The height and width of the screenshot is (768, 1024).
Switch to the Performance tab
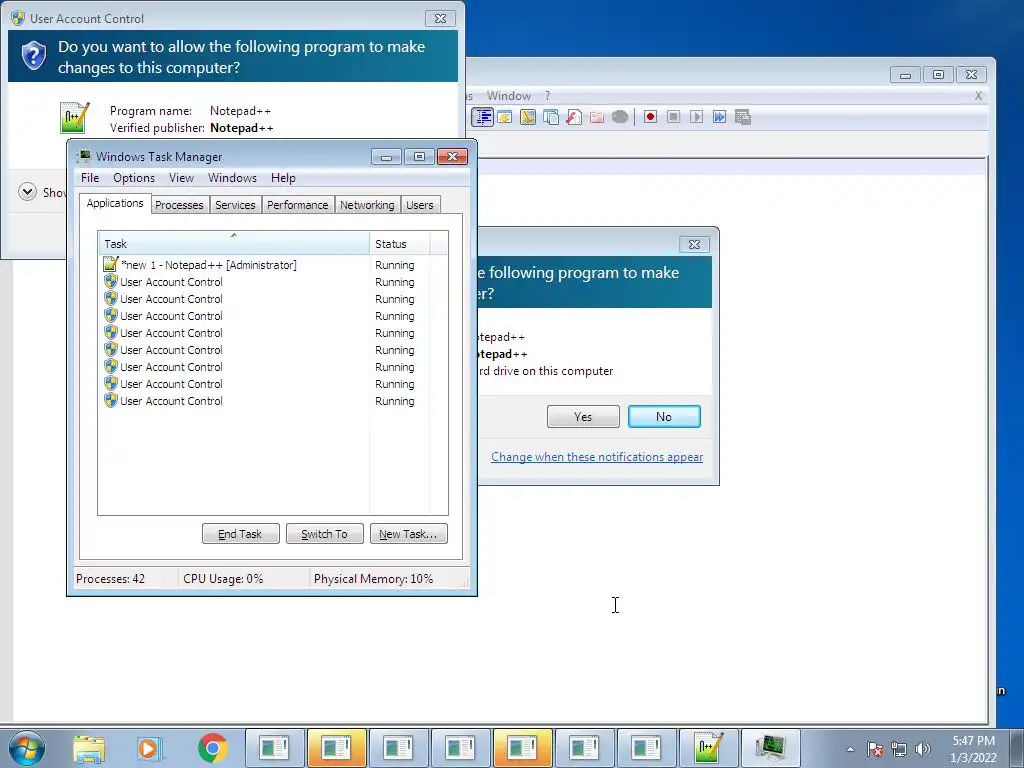click(297, 205)
